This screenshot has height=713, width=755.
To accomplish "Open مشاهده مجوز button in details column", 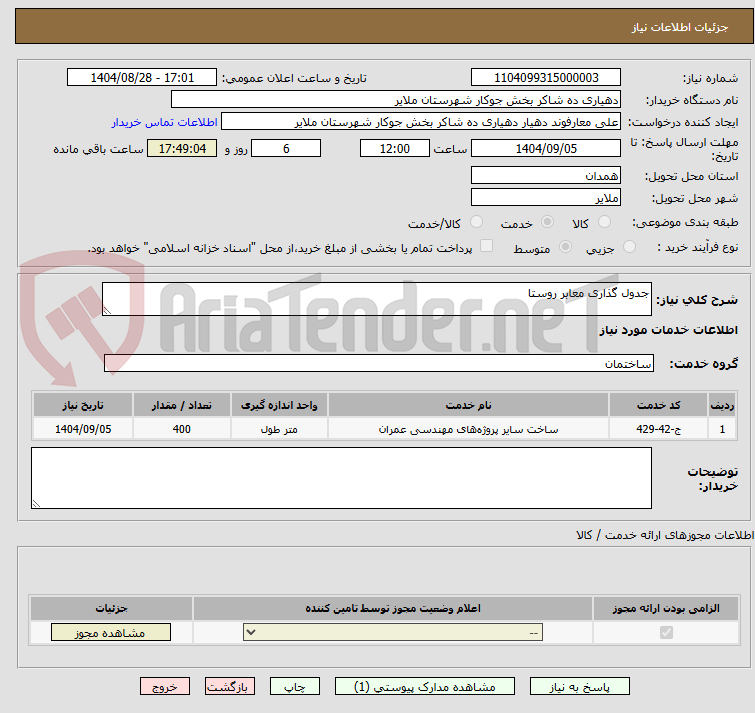I will (x=111, y=633).
